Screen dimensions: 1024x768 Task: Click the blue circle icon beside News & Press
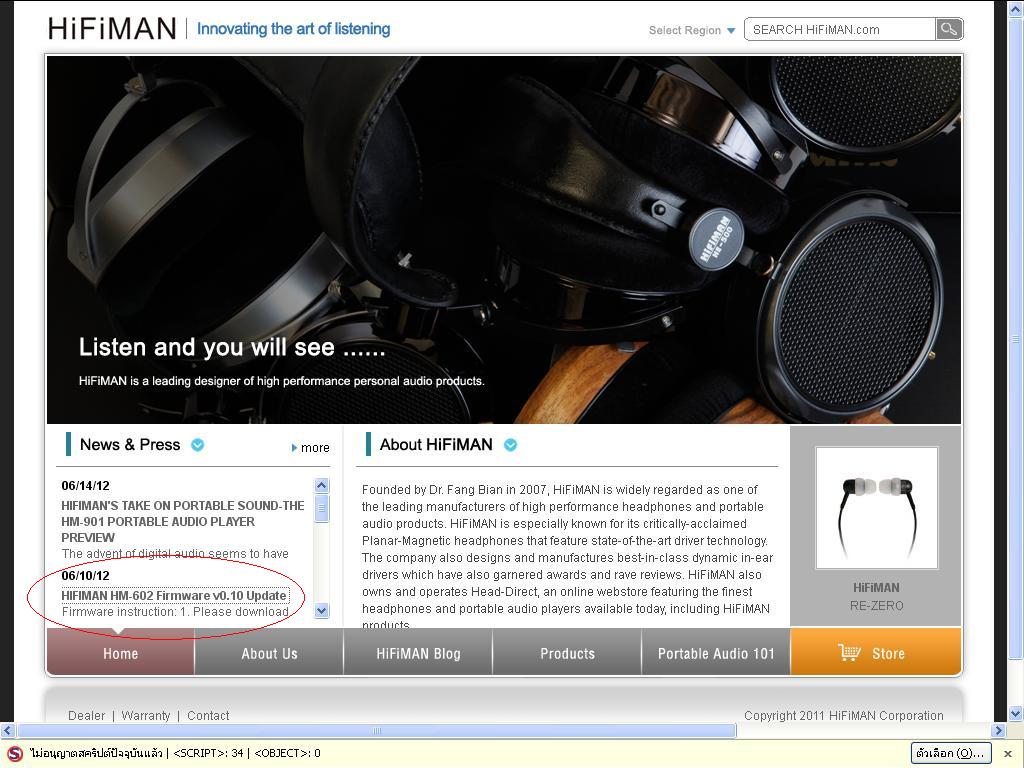click(197, 445)
